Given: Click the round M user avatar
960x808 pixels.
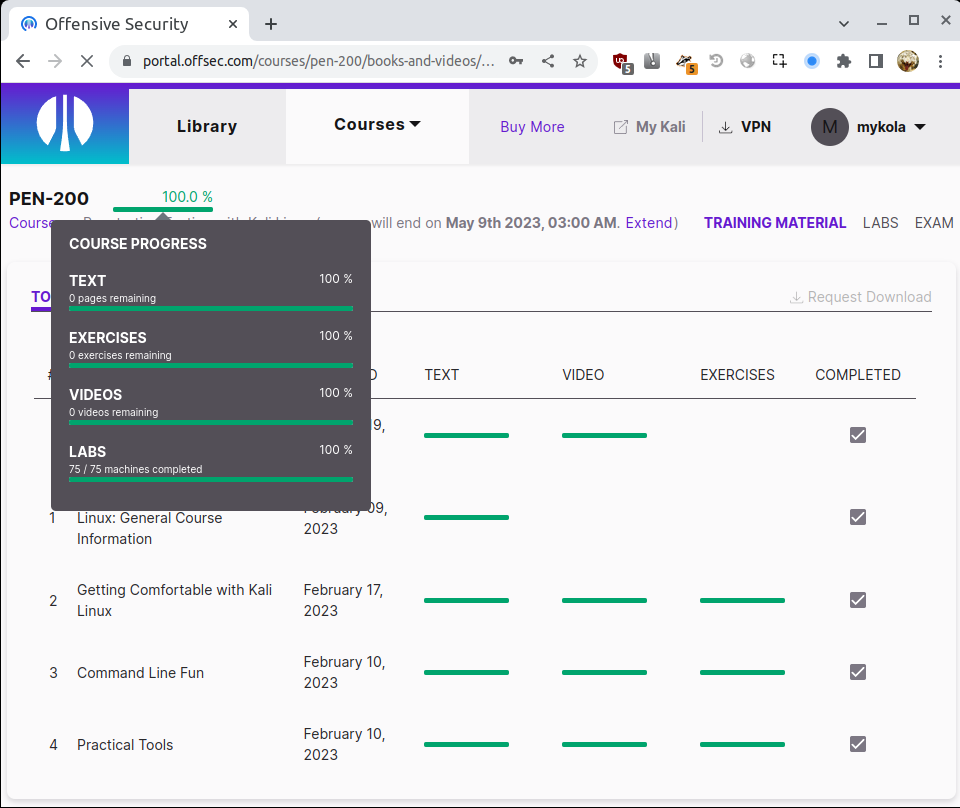Looking at the screenshot, I should [x=830, y=127].
